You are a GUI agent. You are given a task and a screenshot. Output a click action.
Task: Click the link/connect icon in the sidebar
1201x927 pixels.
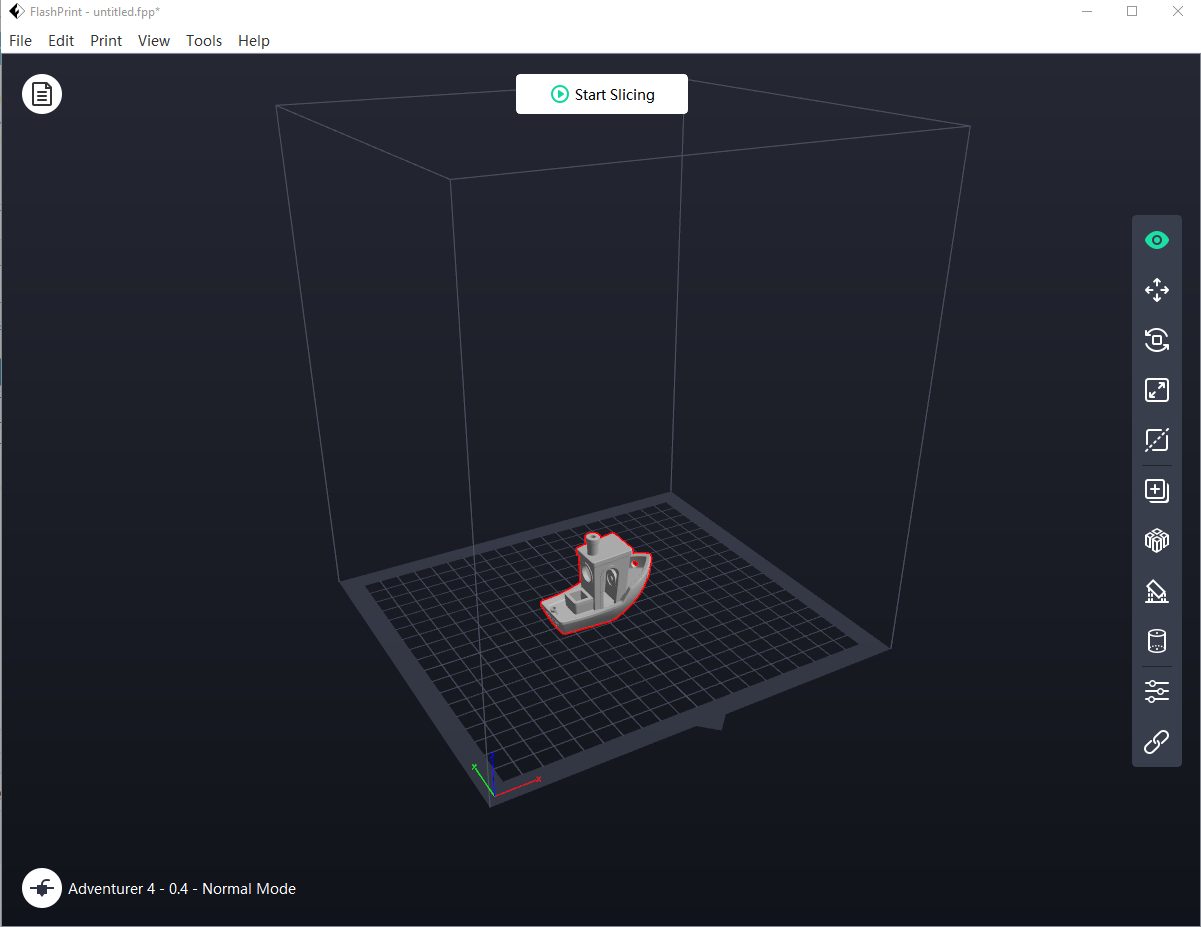click(1157, 742)
